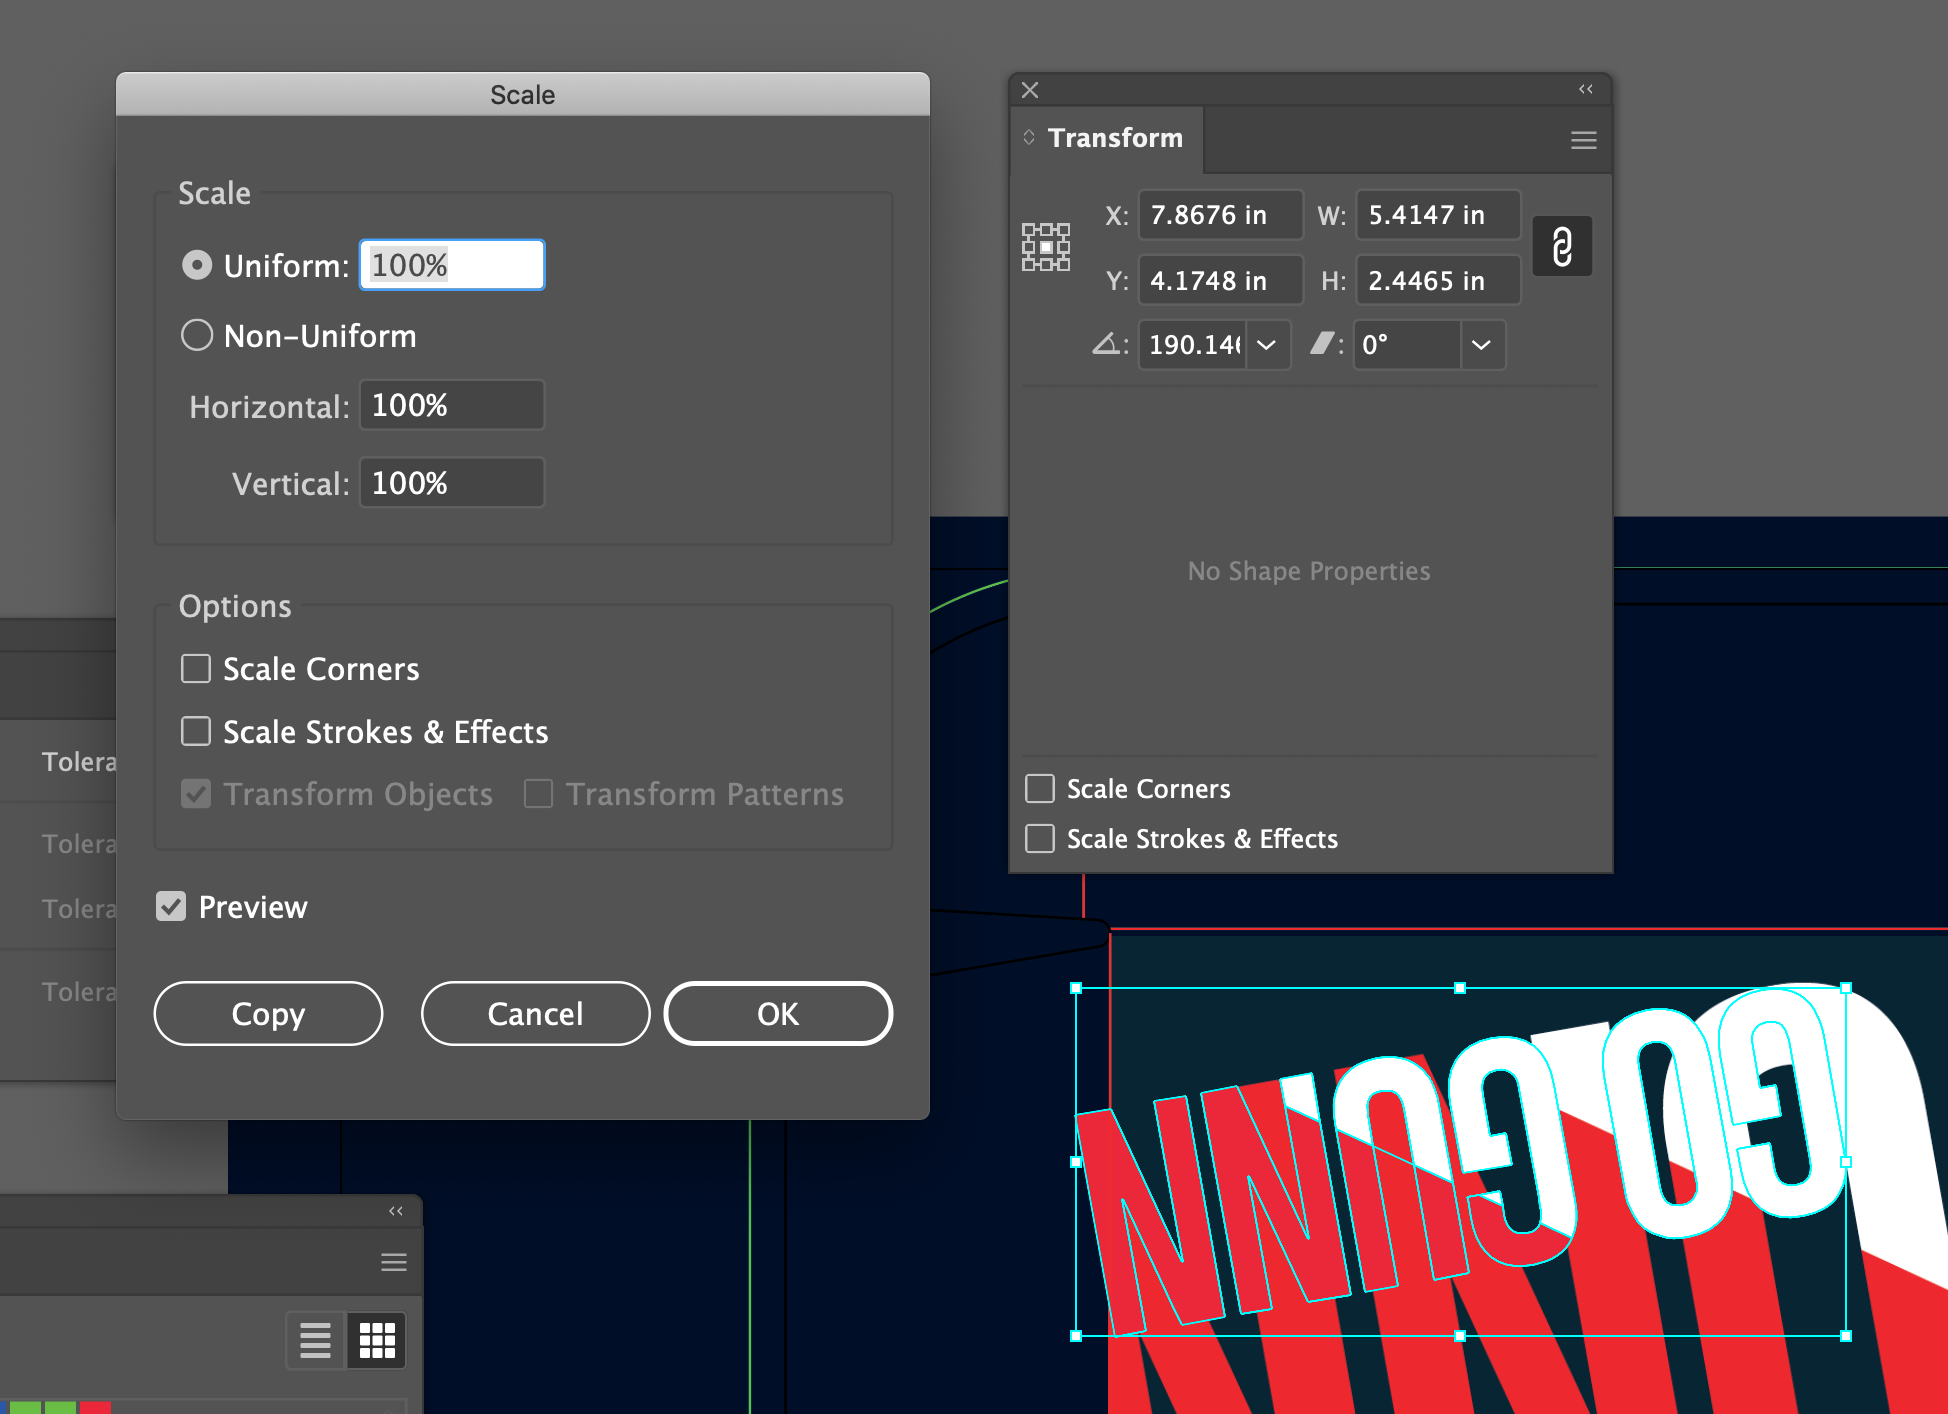
Task: Click the shear angle dropdown arrow
Action: pyautogui.click(x=1482, y=345)
